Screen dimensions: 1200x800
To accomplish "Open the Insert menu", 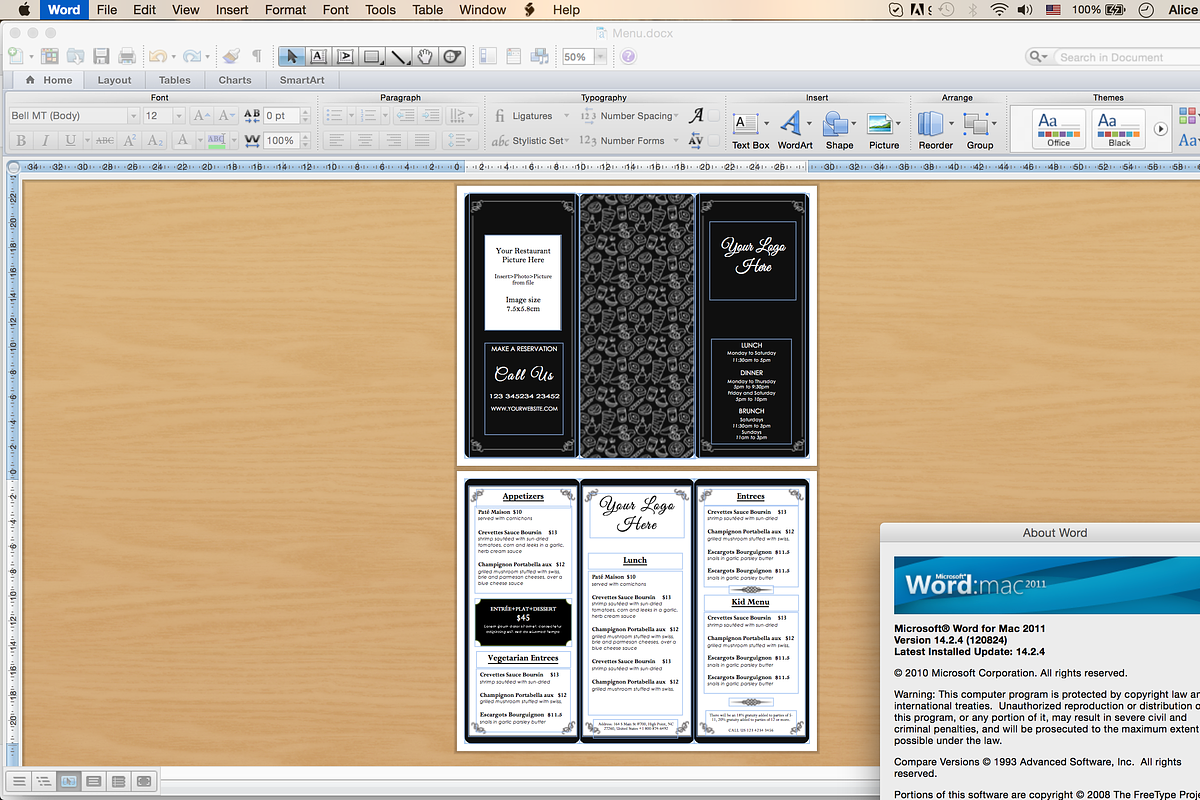I will (232, 10).
